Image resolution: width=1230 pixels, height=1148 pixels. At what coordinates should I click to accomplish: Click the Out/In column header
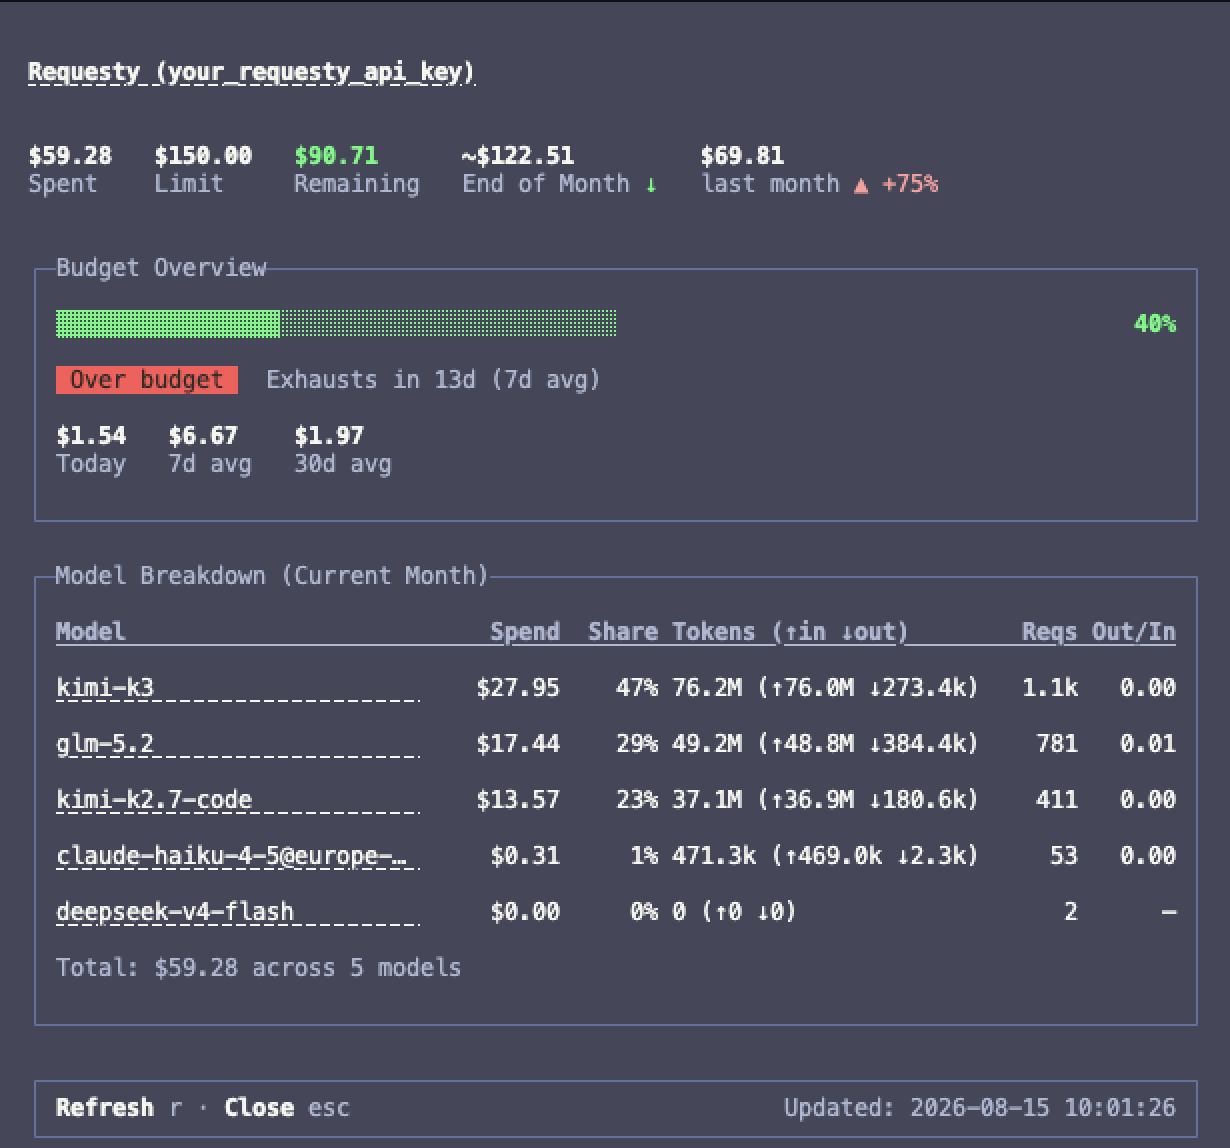pos(1134,631)
